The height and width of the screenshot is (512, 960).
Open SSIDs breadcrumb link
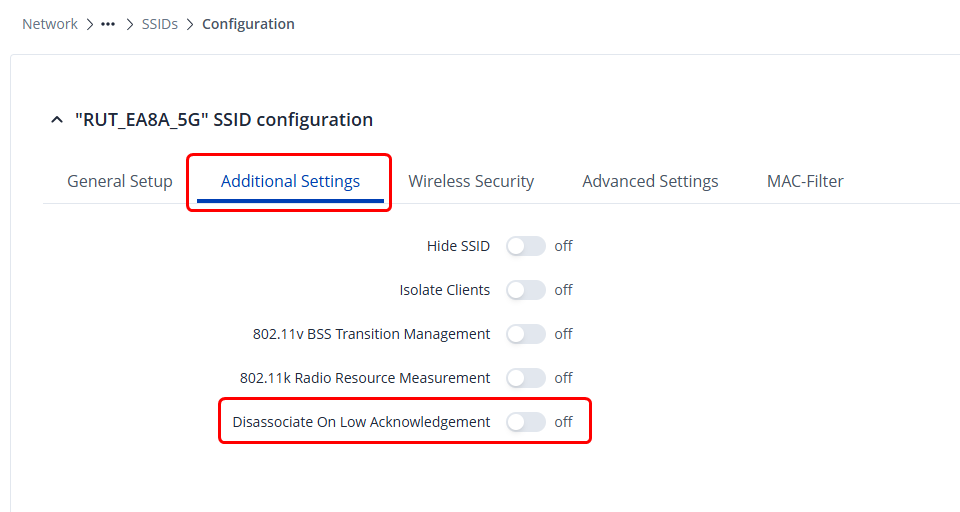click(x=160, y=24)
